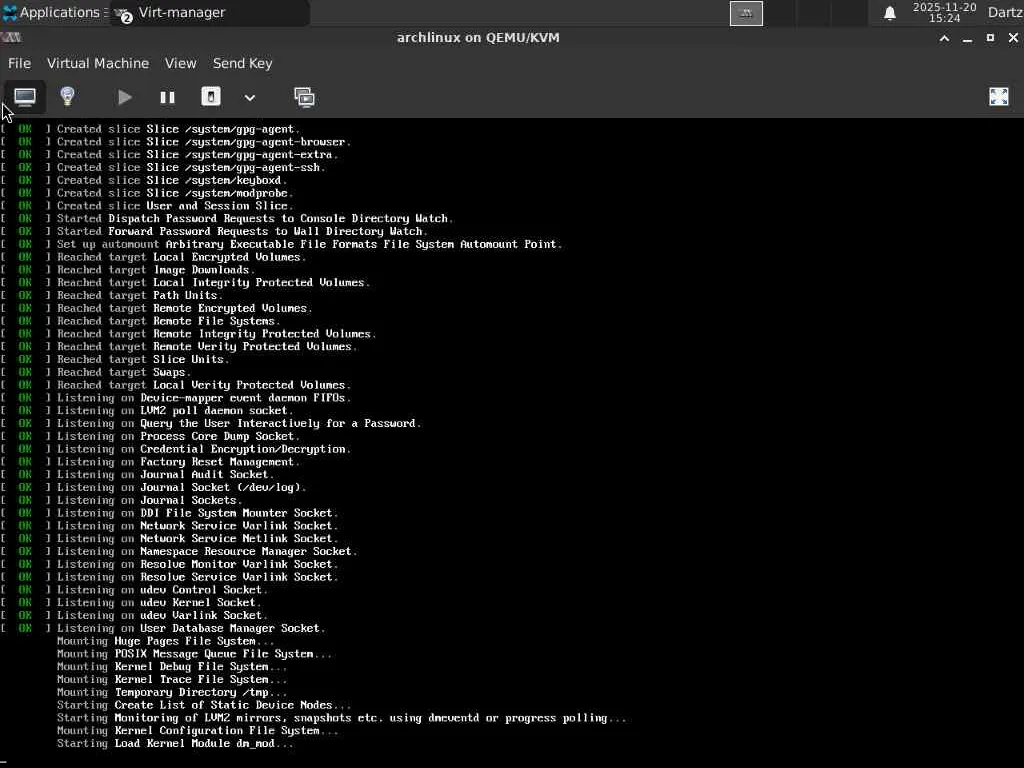Viewport: 1024px width, 768px height.
Task: Click 'Mounting Kernel Debug File System...' line
Action: tap(172, 667)
